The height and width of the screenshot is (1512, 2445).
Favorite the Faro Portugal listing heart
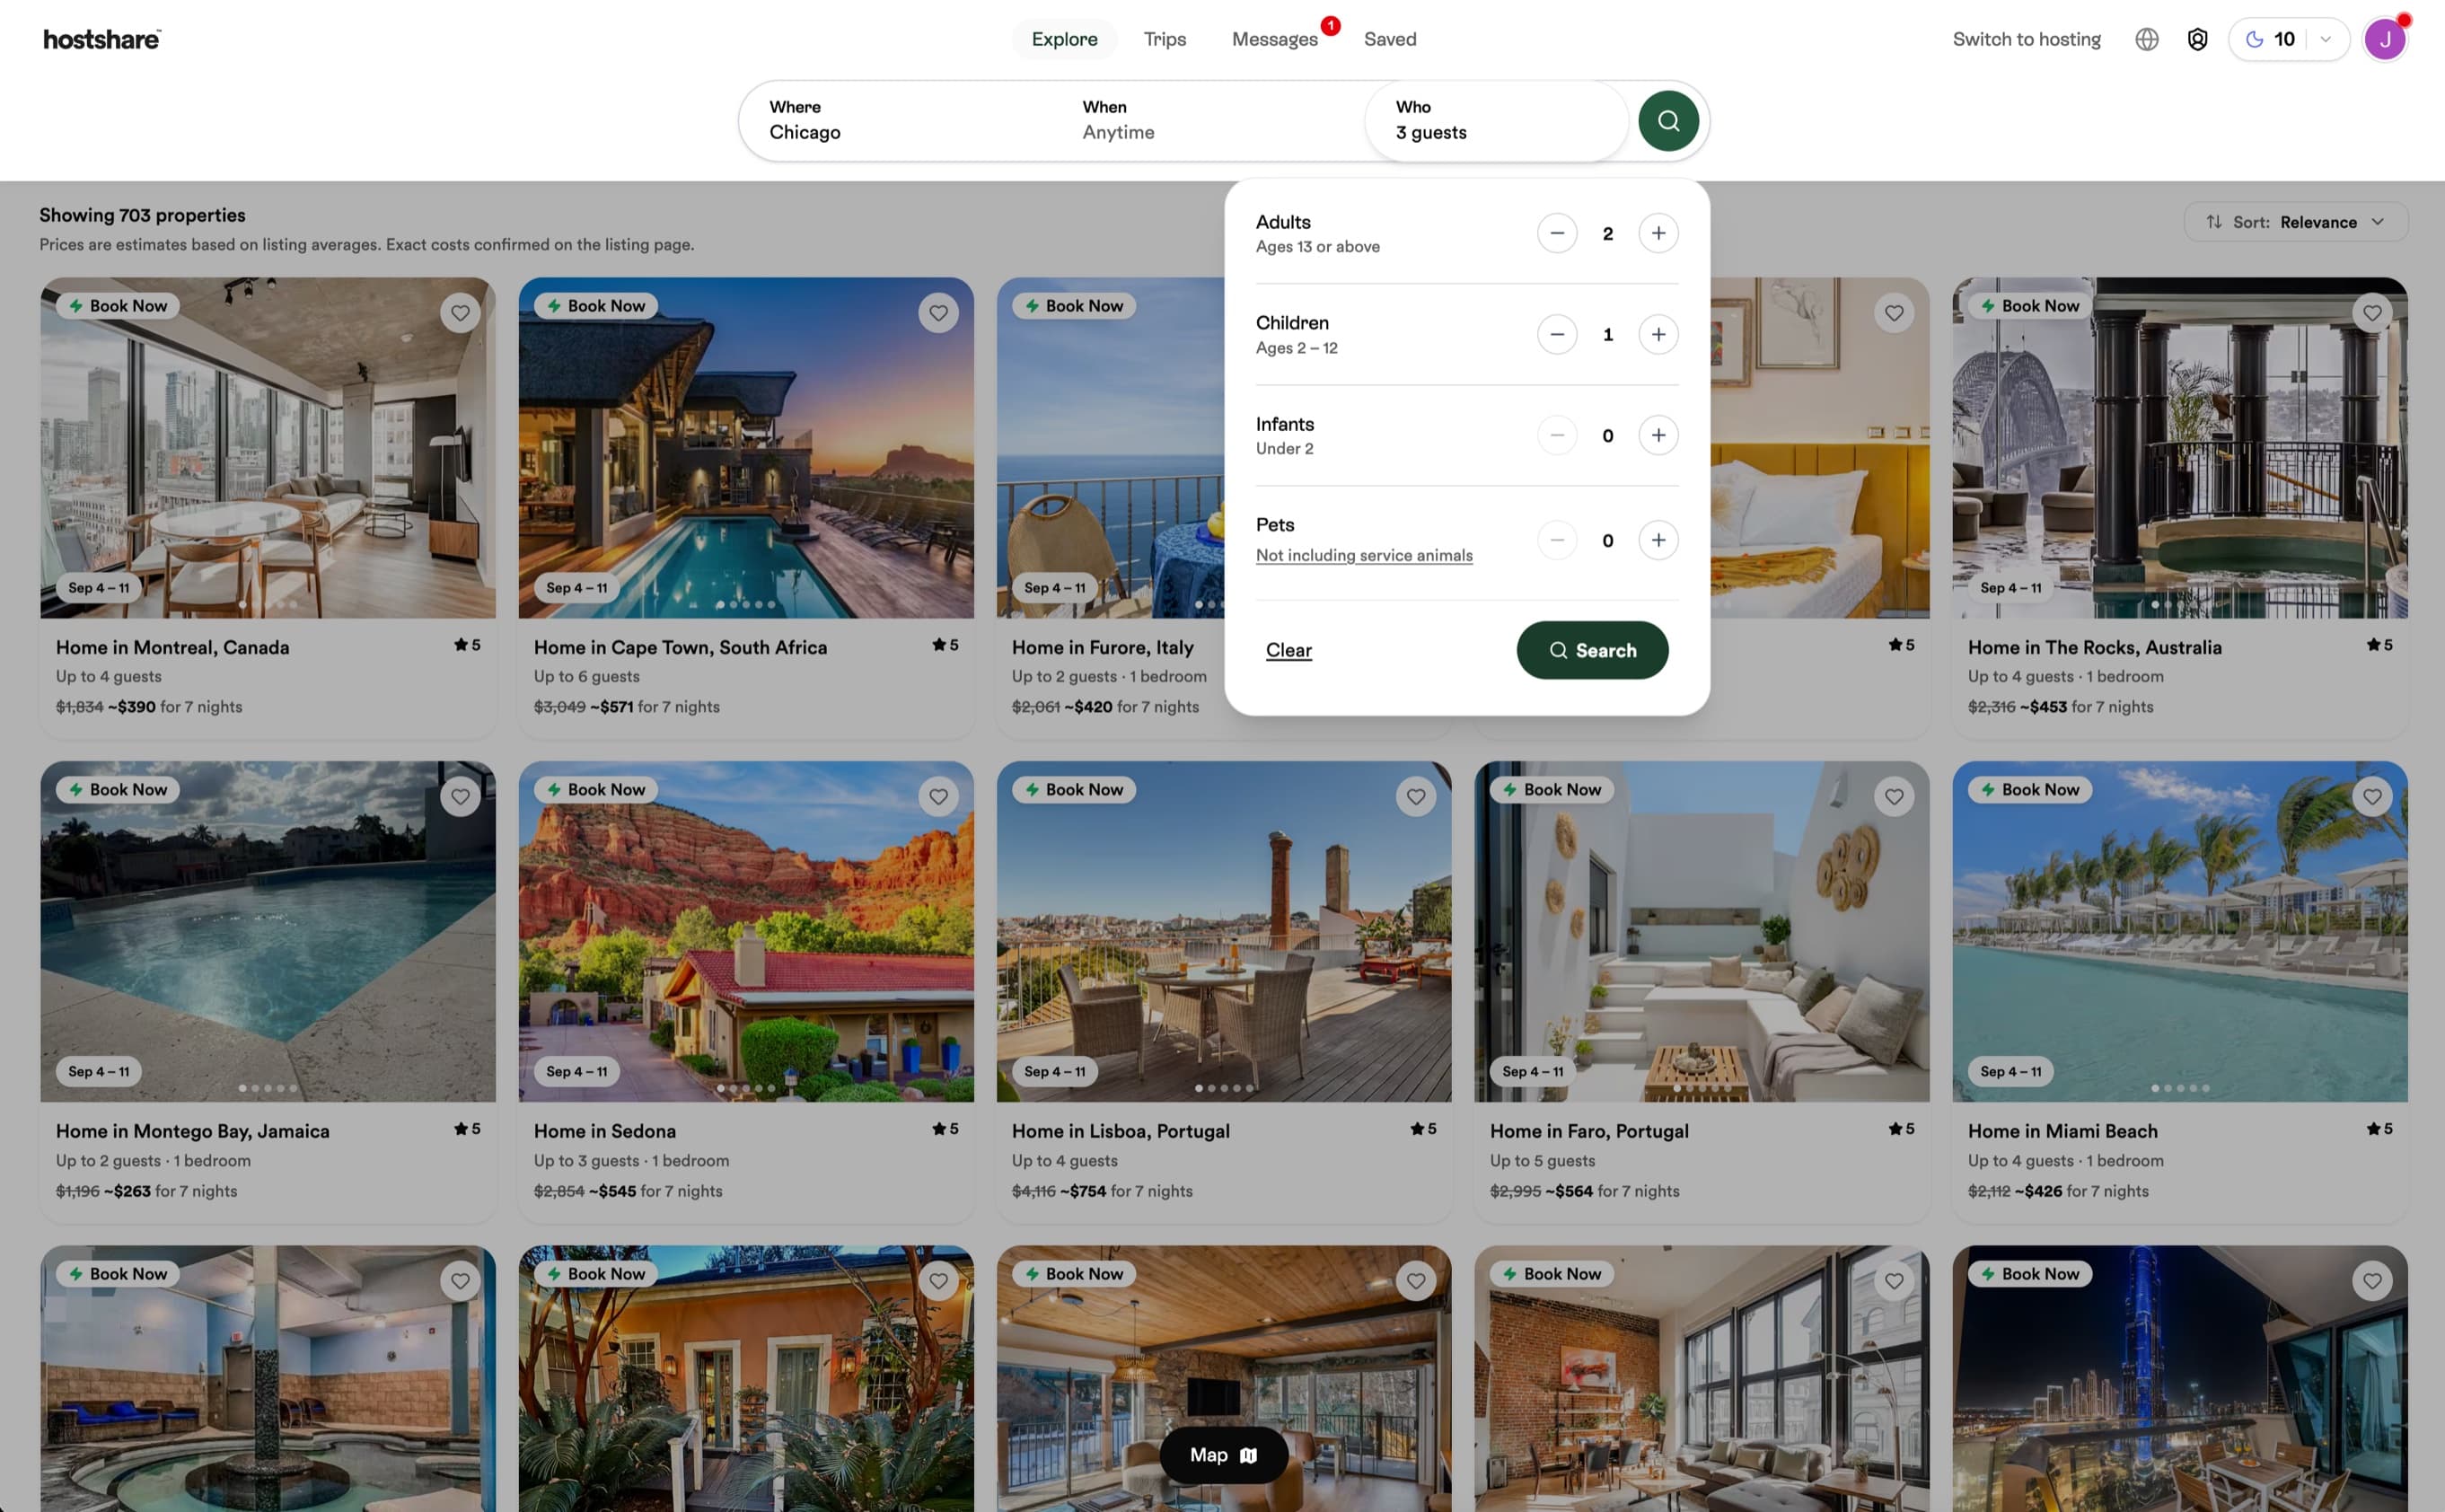pyautogui.click(x=1894, y=797)
